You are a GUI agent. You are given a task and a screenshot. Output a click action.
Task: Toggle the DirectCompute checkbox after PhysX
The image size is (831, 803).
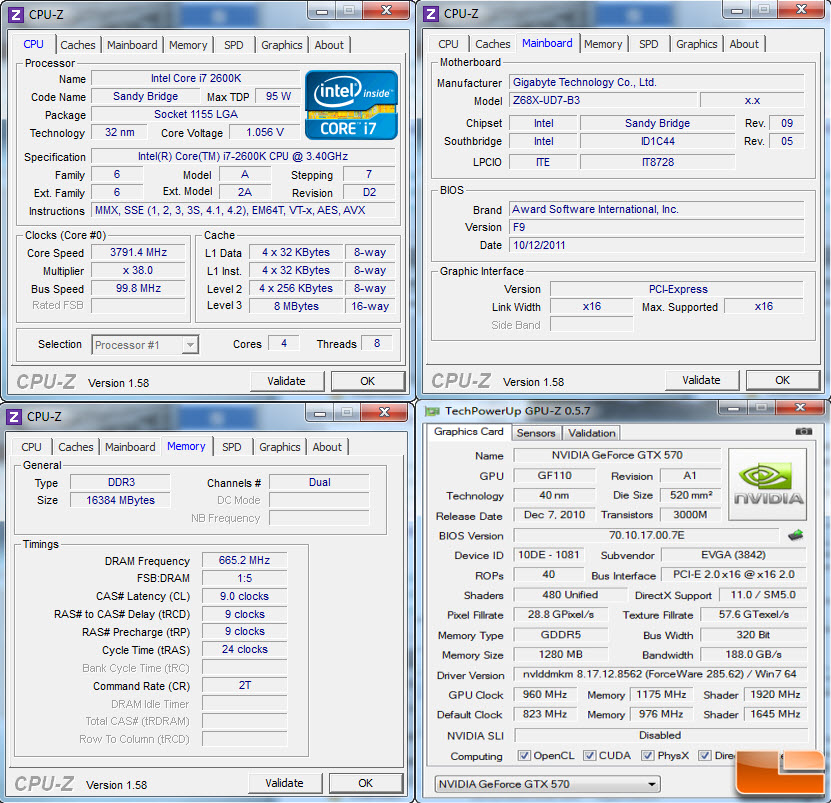pyautogui.click(x=705, y=756)
